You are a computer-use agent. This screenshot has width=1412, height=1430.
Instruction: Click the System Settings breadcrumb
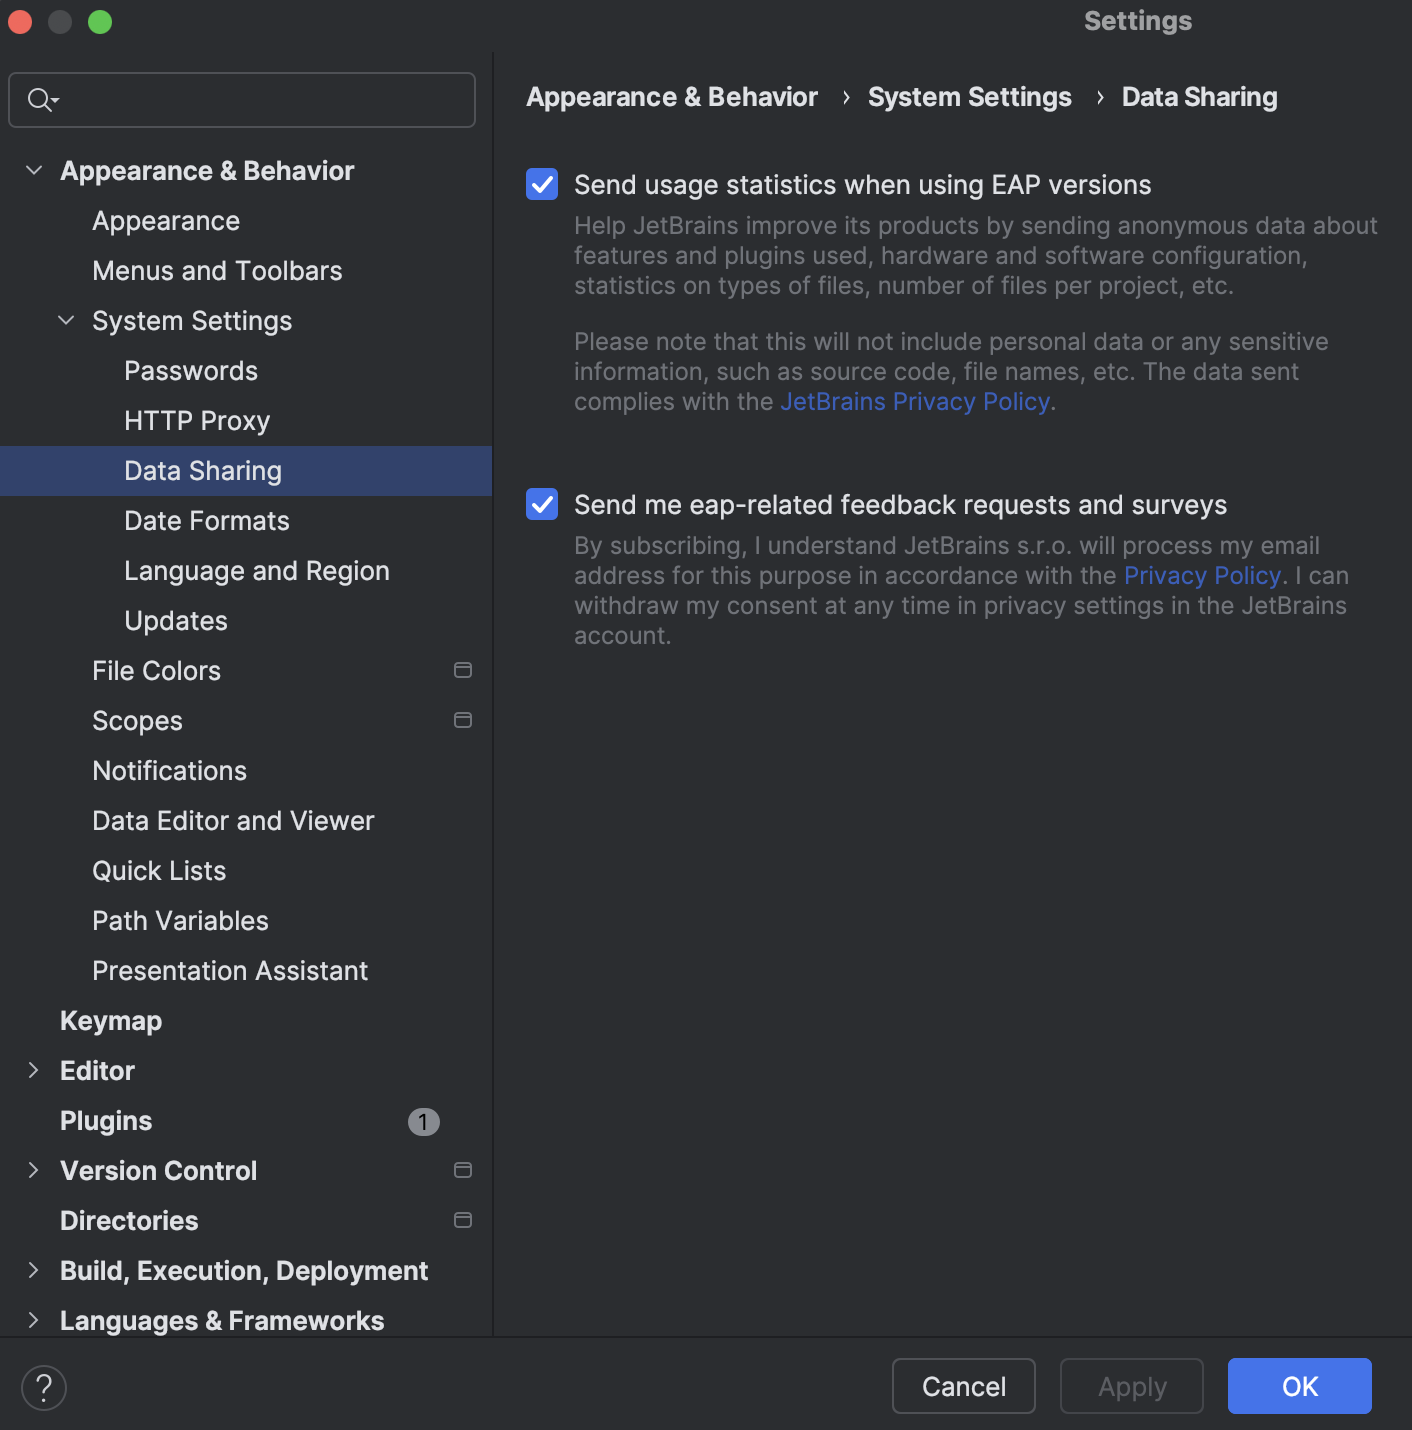(969, 97)
